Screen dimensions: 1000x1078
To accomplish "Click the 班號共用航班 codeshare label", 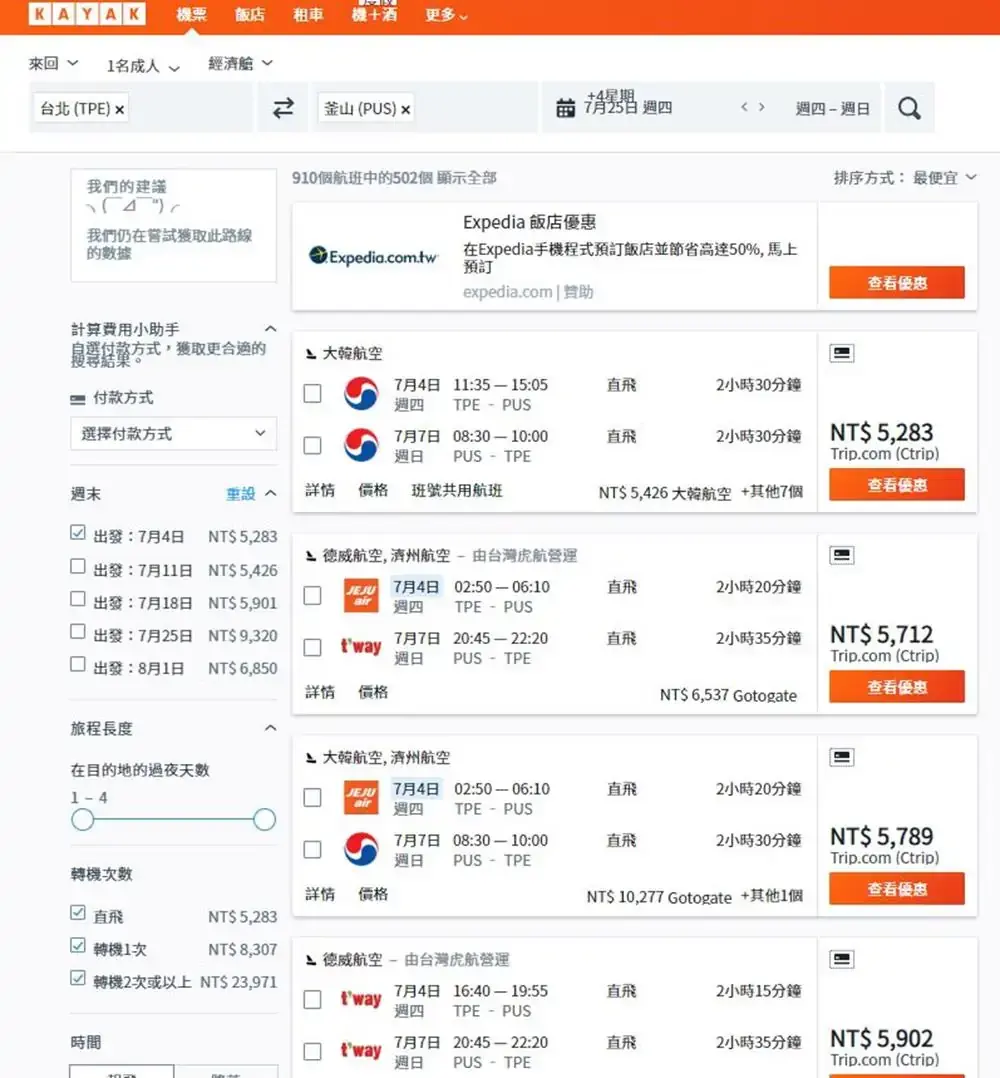I will tap(457, 490).
